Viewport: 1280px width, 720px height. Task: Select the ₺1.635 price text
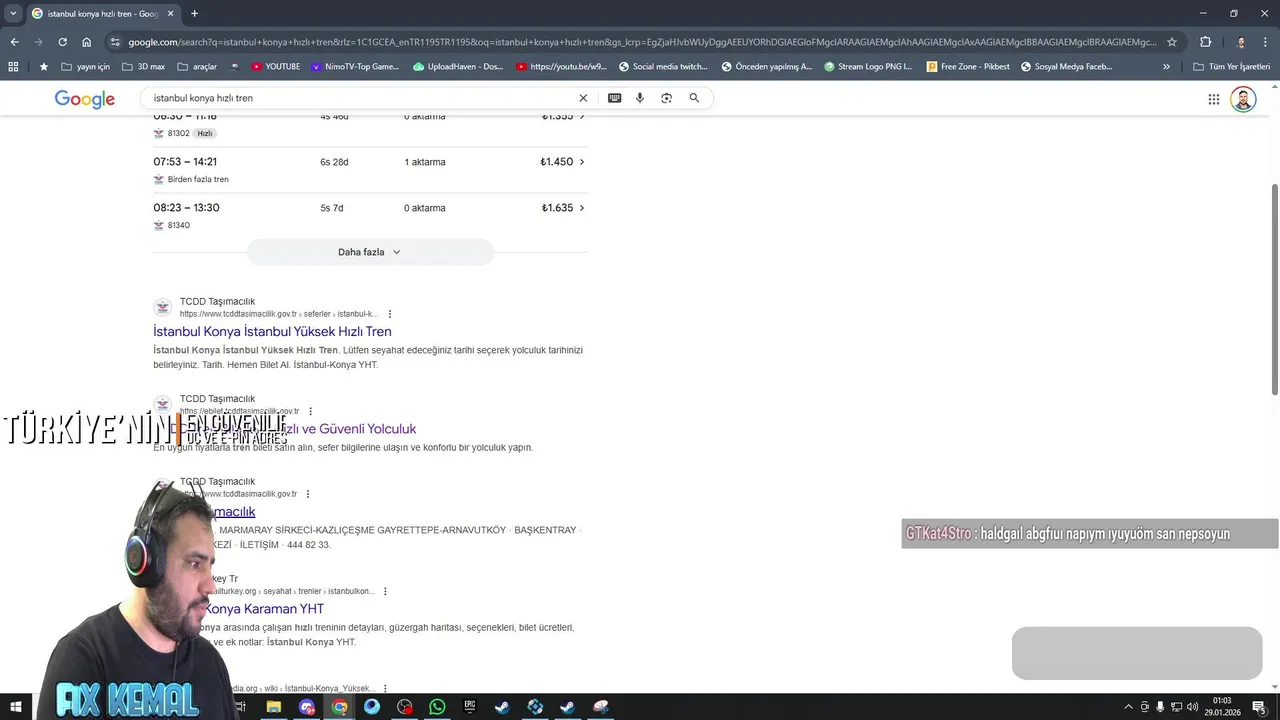[x=557, y=208]
